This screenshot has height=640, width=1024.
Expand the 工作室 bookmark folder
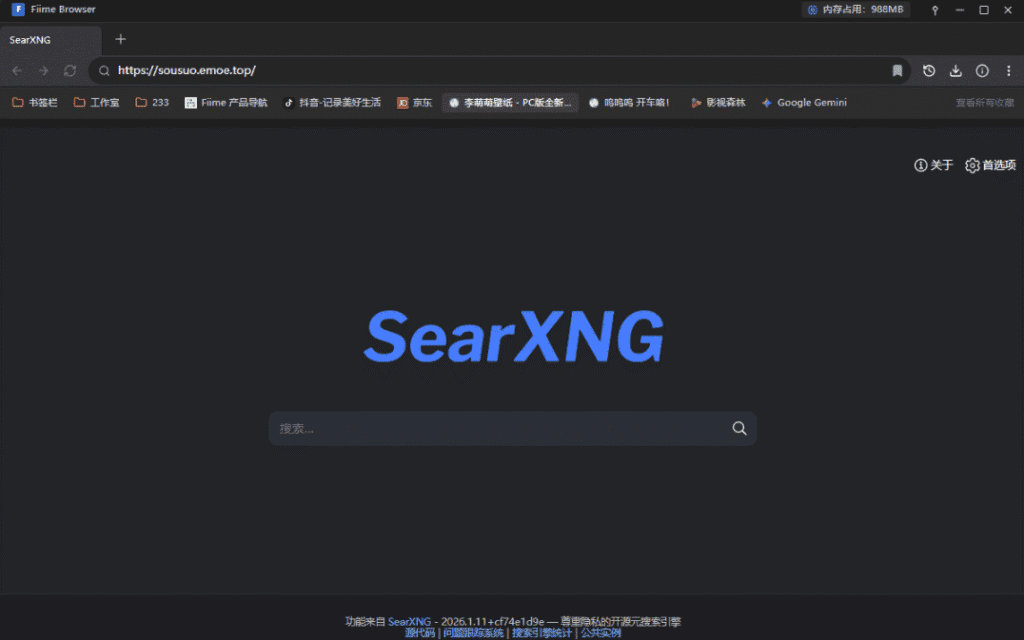click(x=96, y=102)
